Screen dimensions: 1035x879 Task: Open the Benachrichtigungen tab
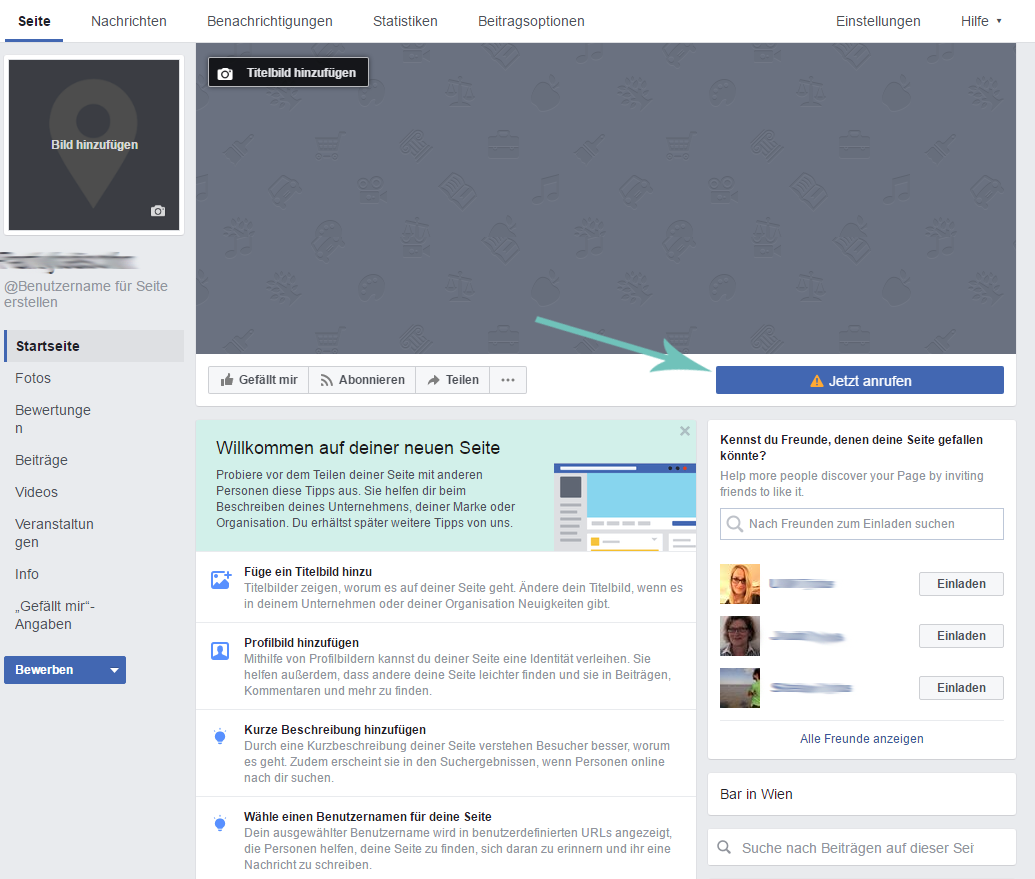point(269,21)
